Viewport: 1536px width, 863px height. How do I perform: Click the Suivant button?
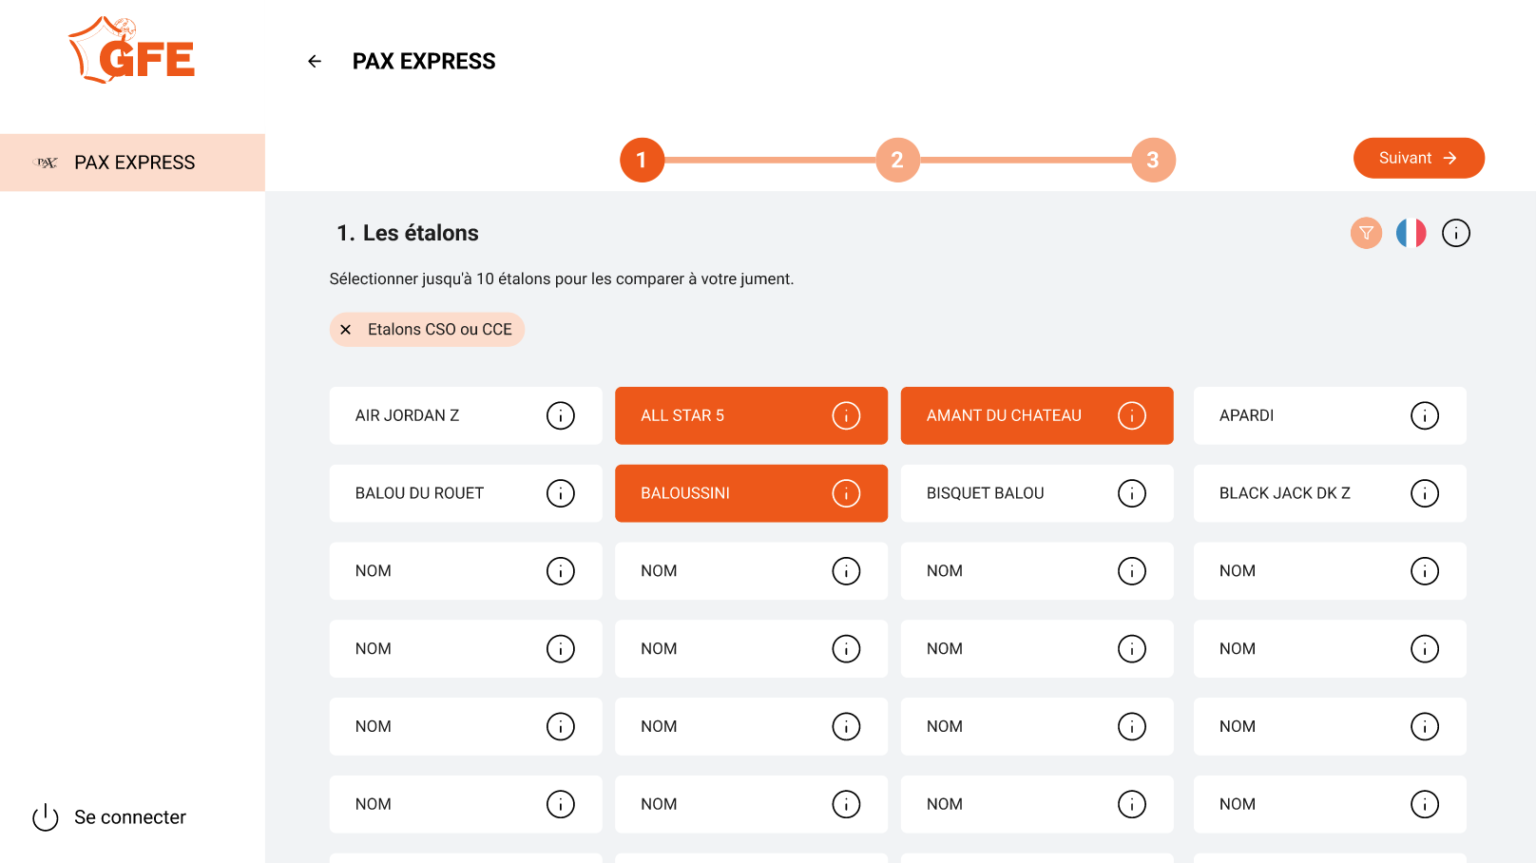(1417, 158)
